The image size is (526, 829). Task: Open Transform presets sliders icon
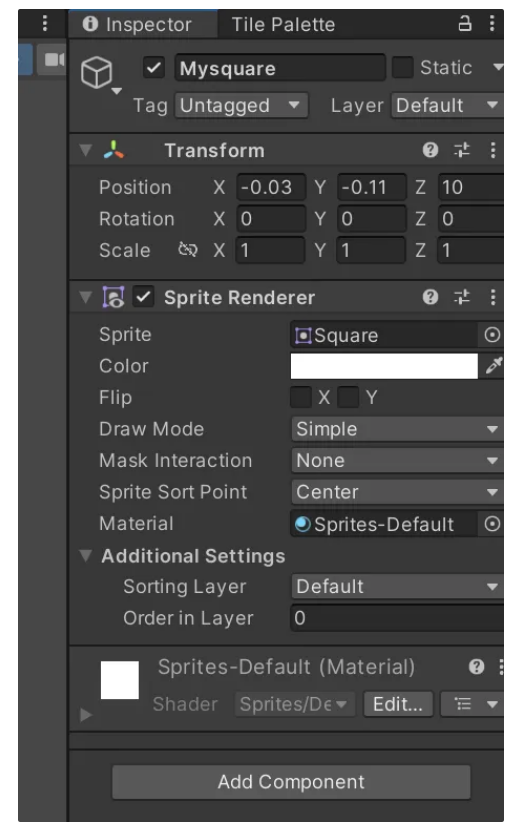click(462, 150)
